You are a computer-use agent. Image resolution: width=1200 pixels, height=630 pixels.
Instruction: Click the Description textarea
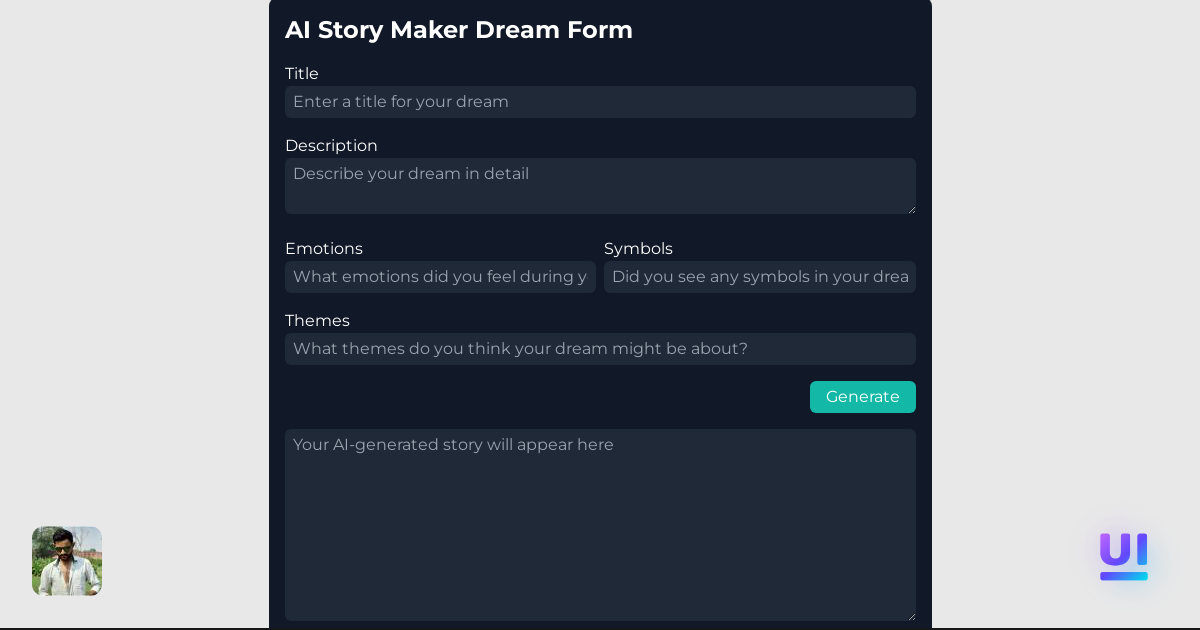[x=600, y=186]
